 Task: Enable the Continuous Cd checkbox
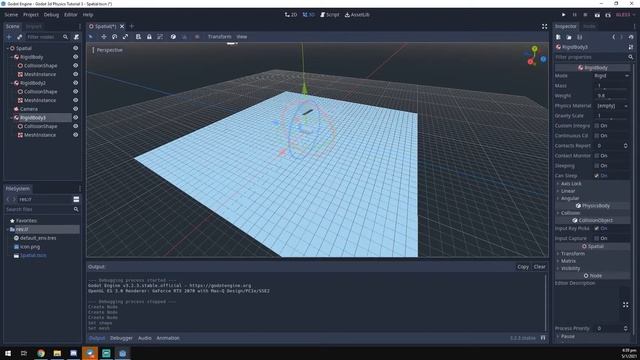(x=597, y=136)
